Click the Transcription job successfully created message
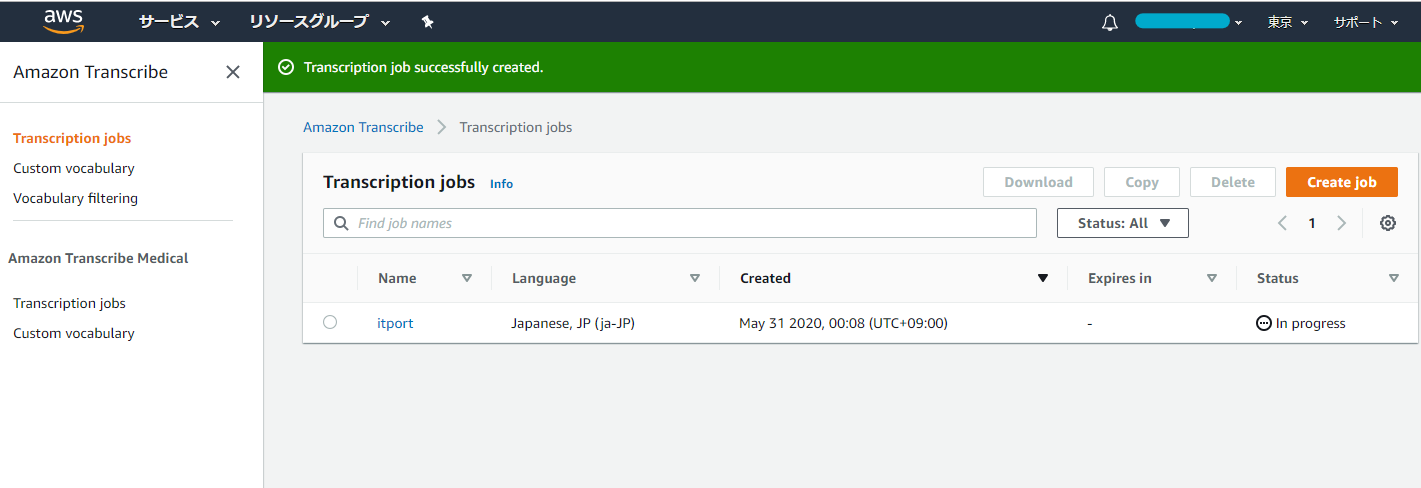The image size is (1421, 488). [423, 67]
